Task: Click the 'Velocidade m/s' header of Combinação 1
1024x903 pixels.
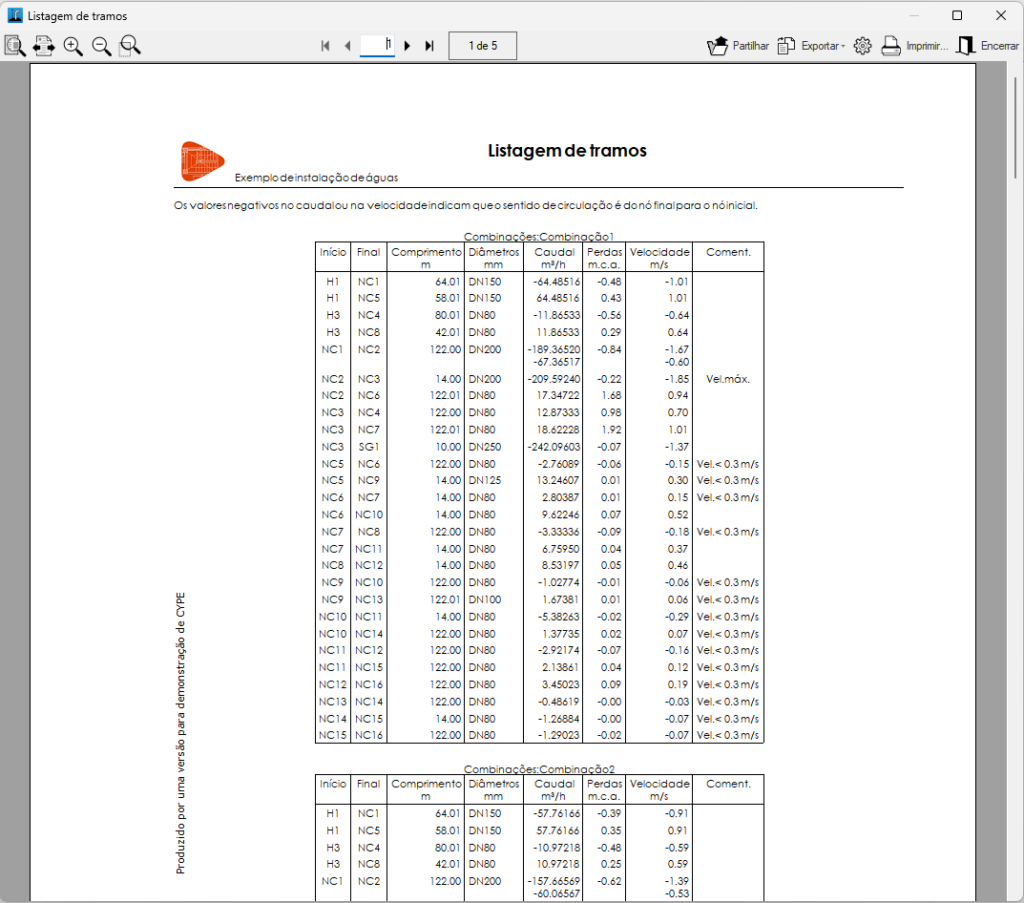Action: click(x=659, y=258)
